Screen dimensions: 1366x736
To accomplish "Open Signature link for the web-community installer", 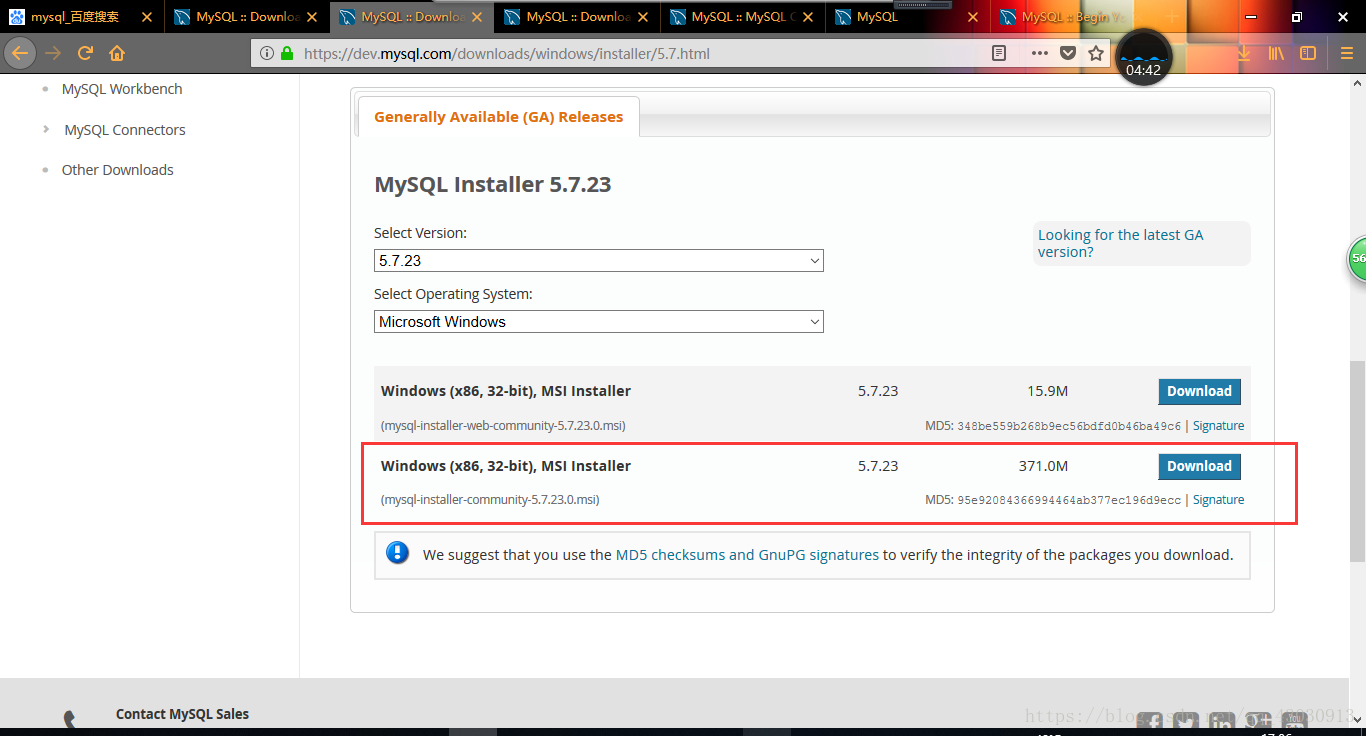I will [x=1218, y=425].
